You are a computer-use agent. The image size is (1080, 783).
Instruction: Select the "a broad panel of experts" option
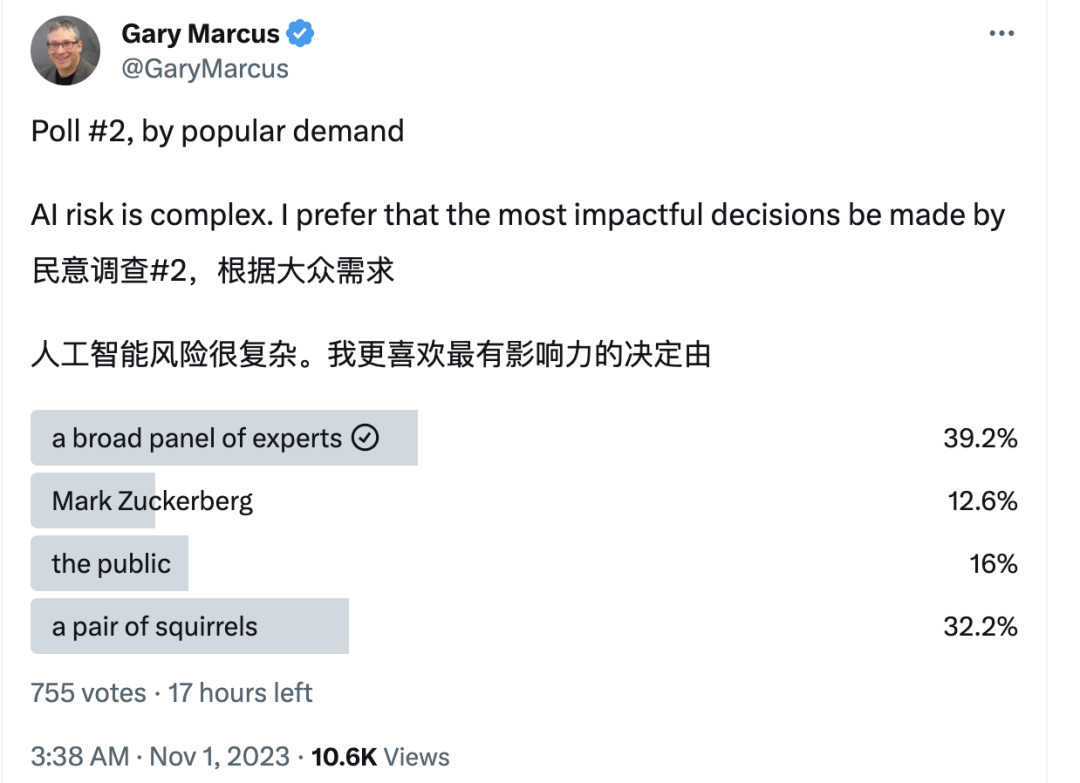pos(197,438)
